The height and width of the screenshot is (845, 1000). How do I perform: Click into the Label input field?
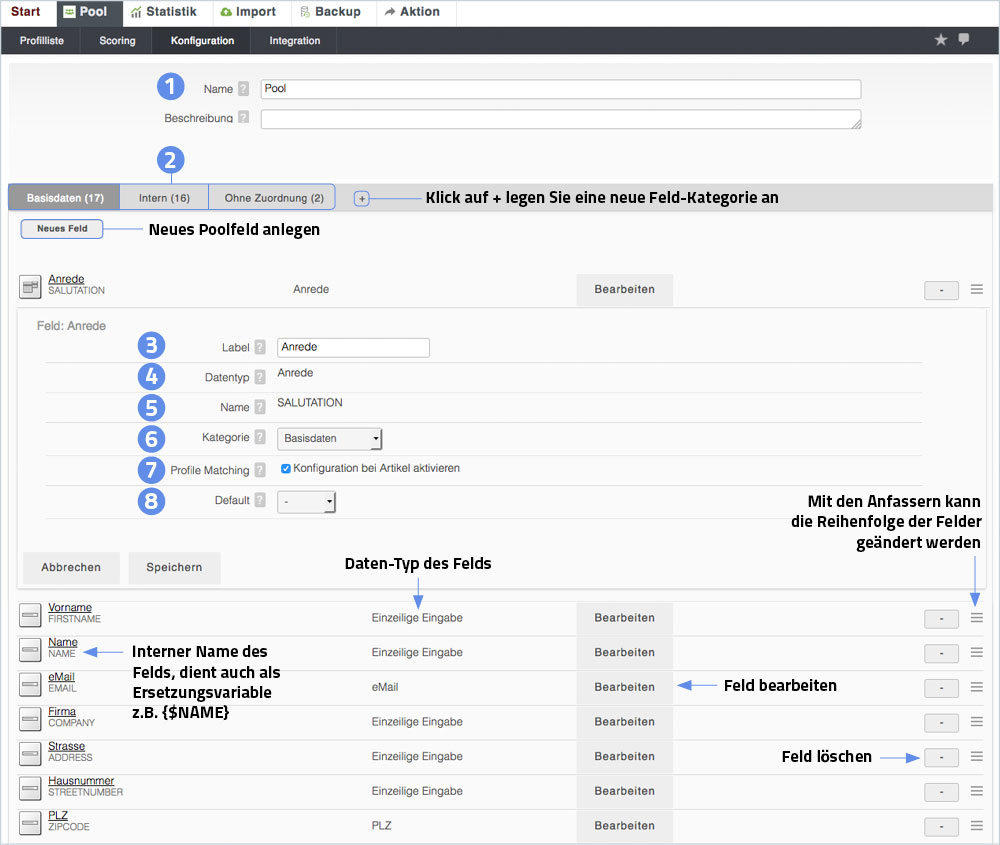click(353, 348)
